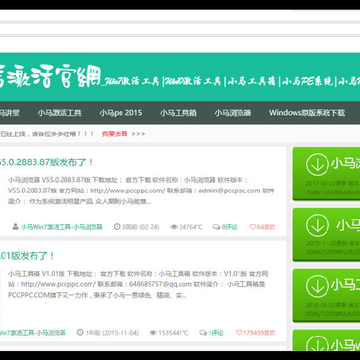Click the download arrow icon on the second green button
360x360 pixels.
(x=317, y=225)
